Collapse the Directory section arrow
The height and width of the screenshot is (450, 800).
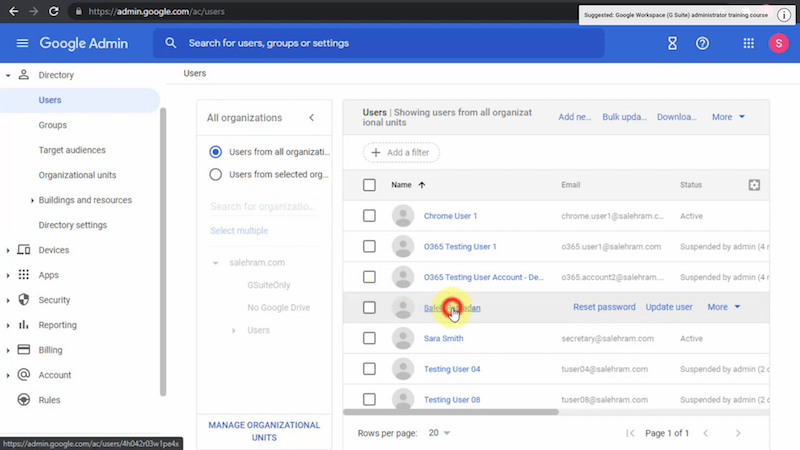[x=8, y=75]
